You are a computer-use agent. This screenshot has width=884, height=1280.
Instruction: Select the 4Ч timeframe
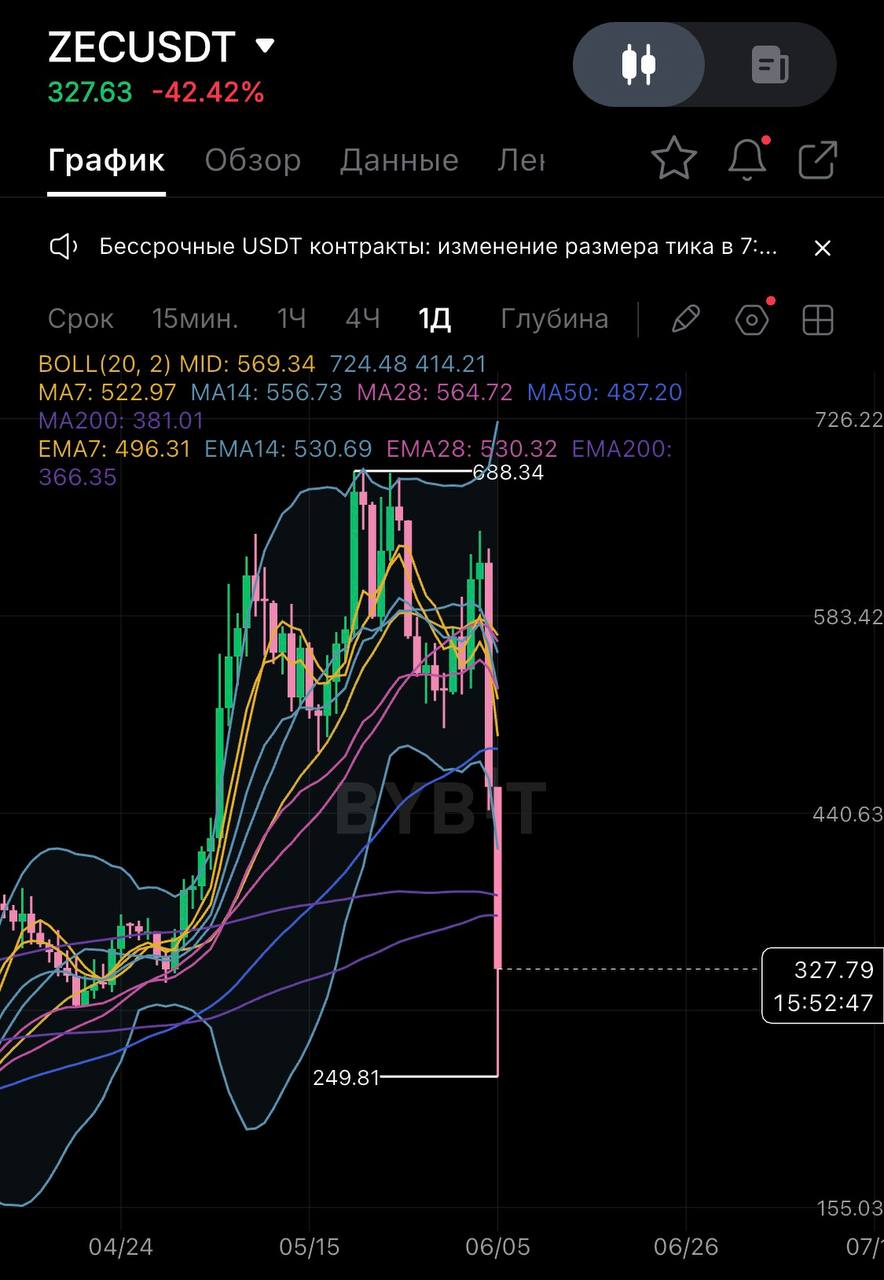(362, 319)
